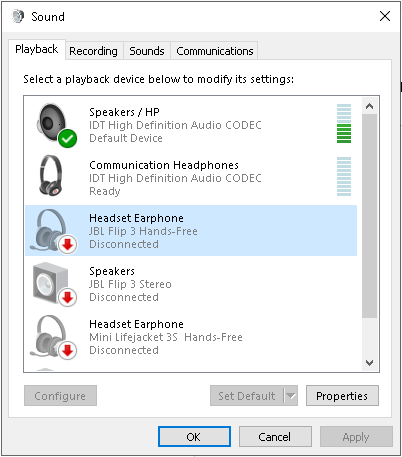This screenshot has width=402, height=457.
Task: Select "Headset Earphone" with JBL Flip 3 Hands-Free
Action: pos(136,218)
